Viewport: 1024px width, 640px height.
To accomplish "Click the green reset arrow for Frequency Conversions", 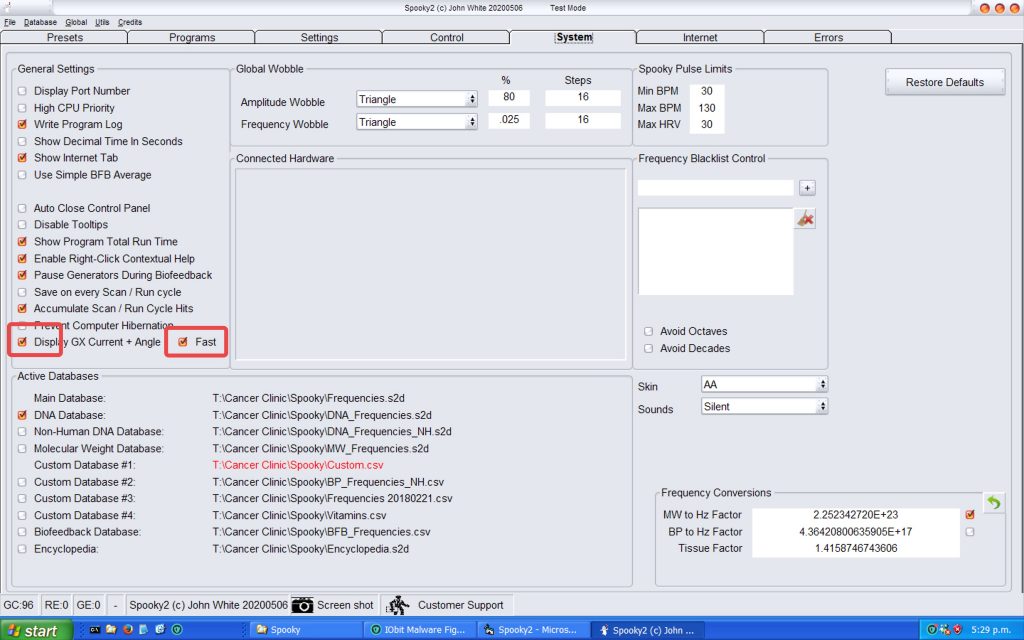I will [993, 503].
